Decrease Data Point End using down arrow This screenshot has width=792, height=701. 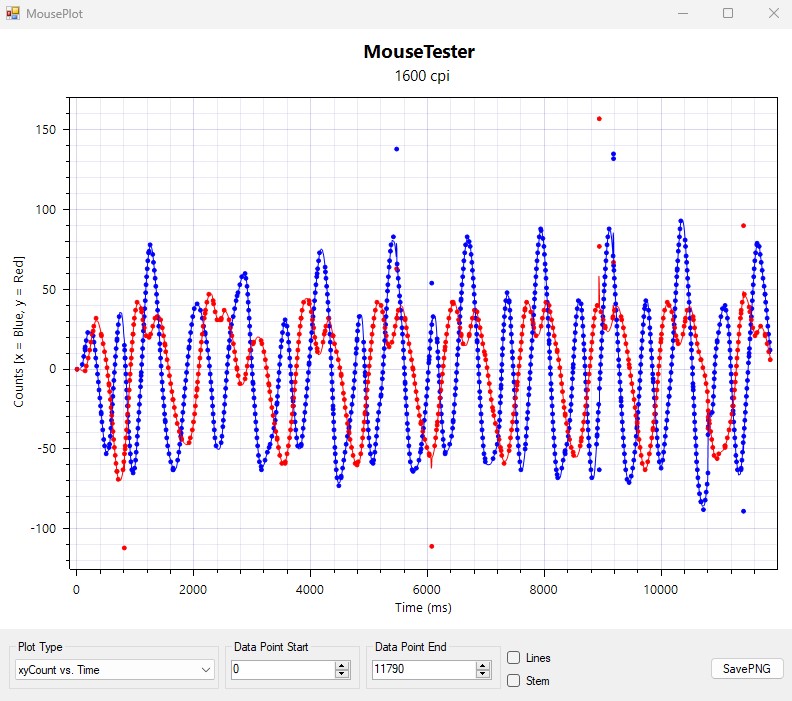point(483,674)
